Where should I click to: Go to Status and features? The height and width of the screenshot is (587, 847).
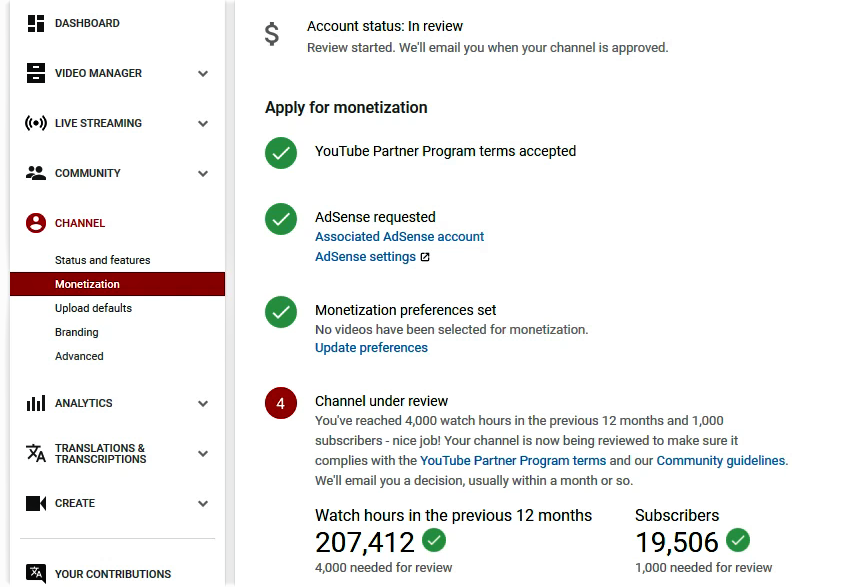(x=103, y=260)
